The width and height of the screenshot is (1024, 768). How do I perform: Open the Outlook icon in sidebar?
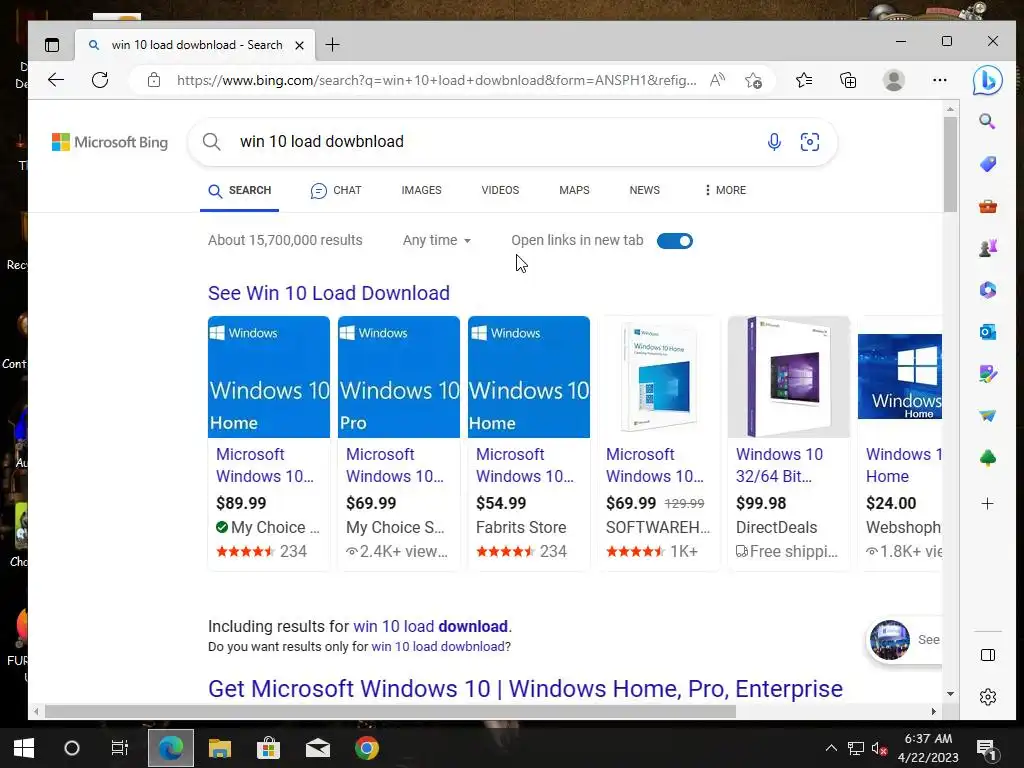click(987, 332)
